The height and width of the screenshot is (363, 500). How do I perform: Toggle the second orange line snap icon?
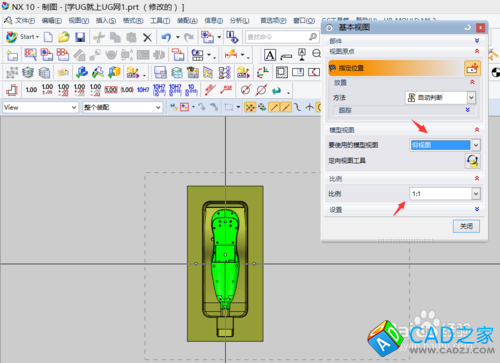286,107
